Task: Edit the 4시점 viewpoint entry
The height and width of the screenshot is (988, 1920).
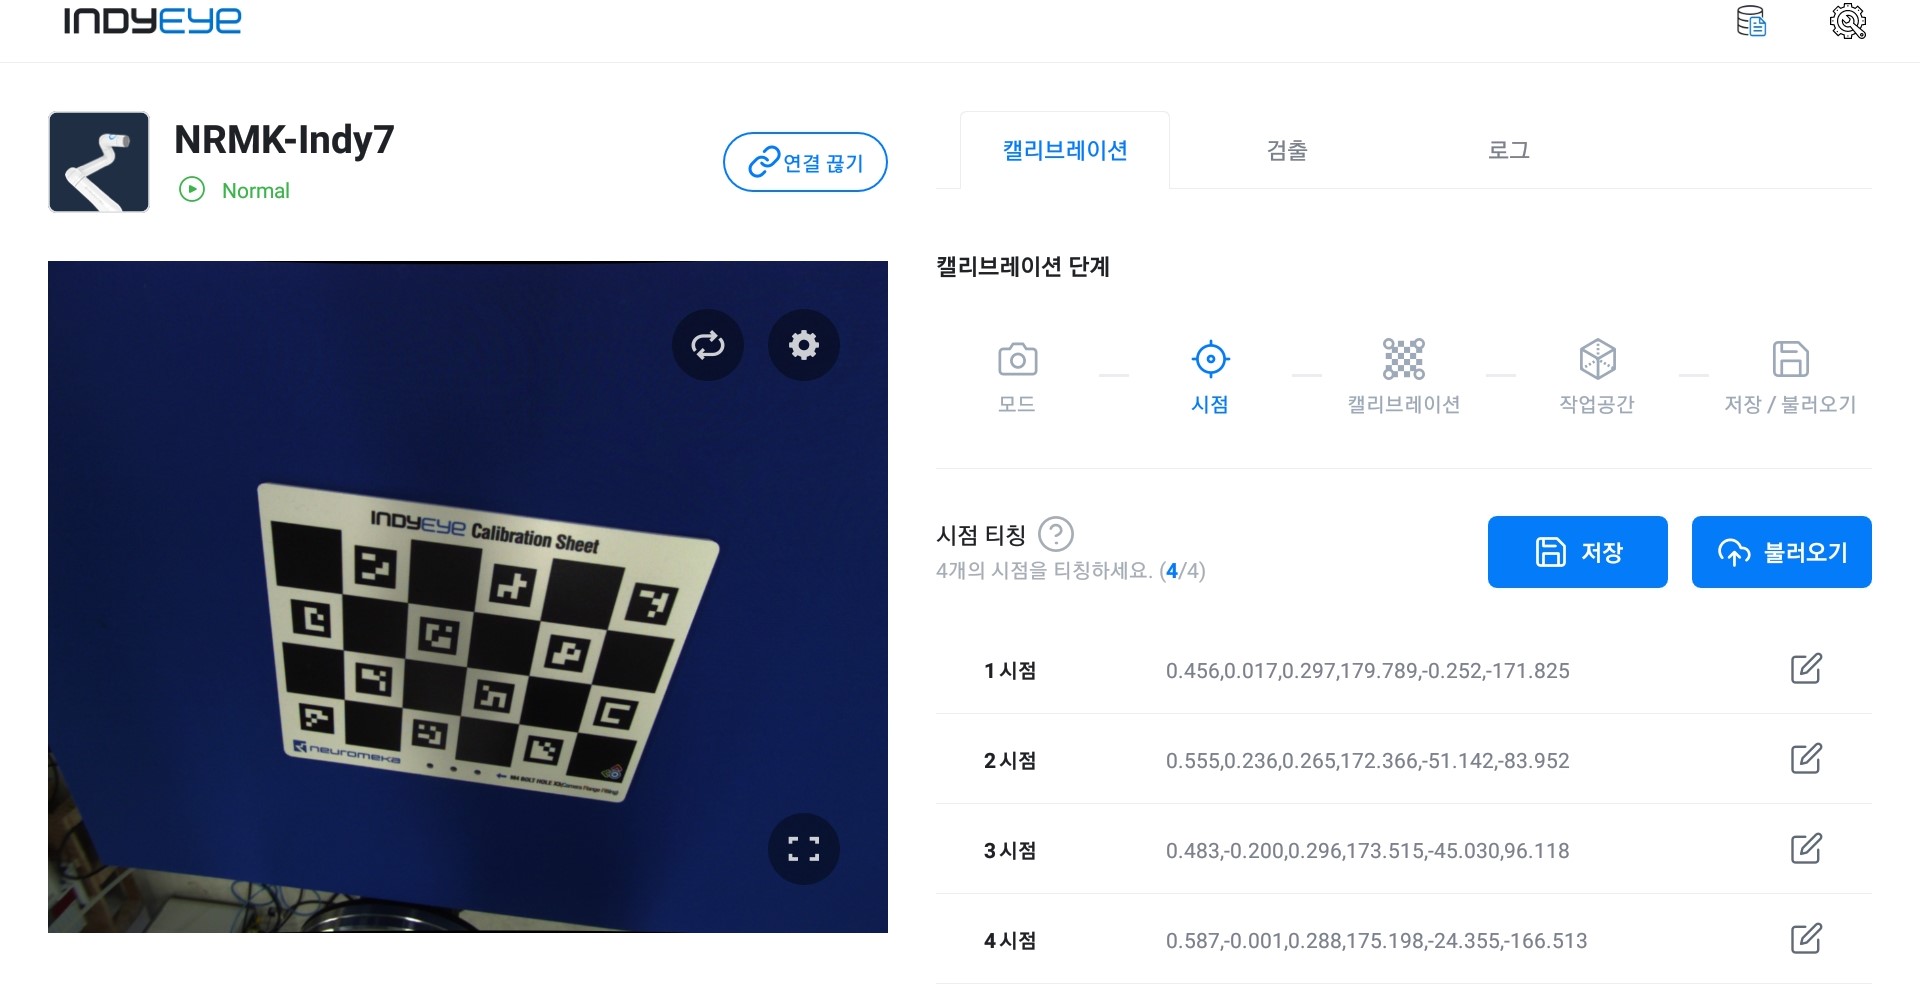Action: 1806,939
